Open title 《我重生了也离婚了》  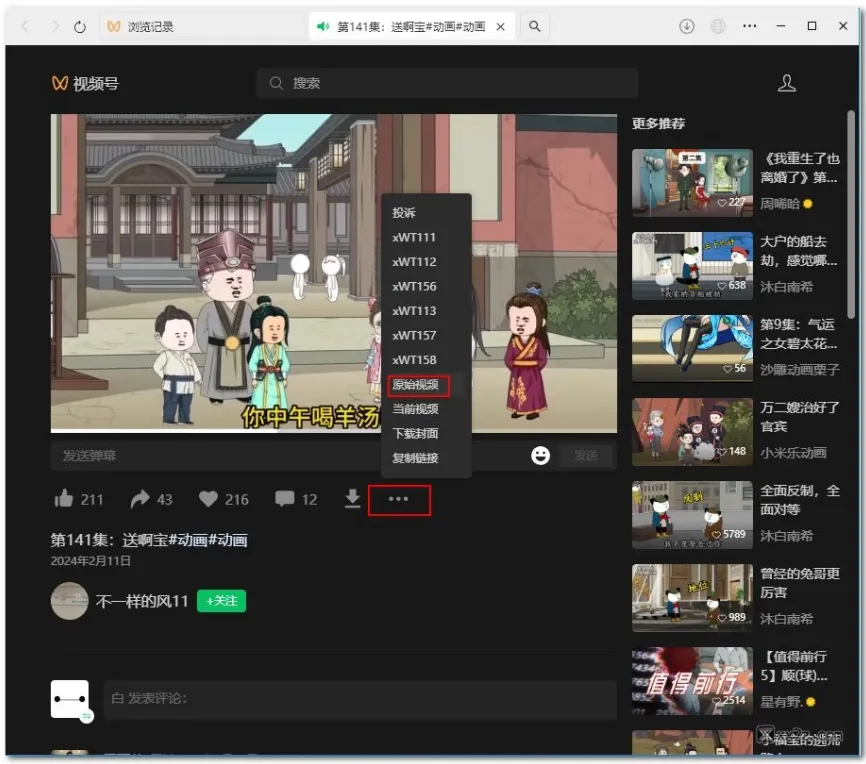[x=800, y=168]
